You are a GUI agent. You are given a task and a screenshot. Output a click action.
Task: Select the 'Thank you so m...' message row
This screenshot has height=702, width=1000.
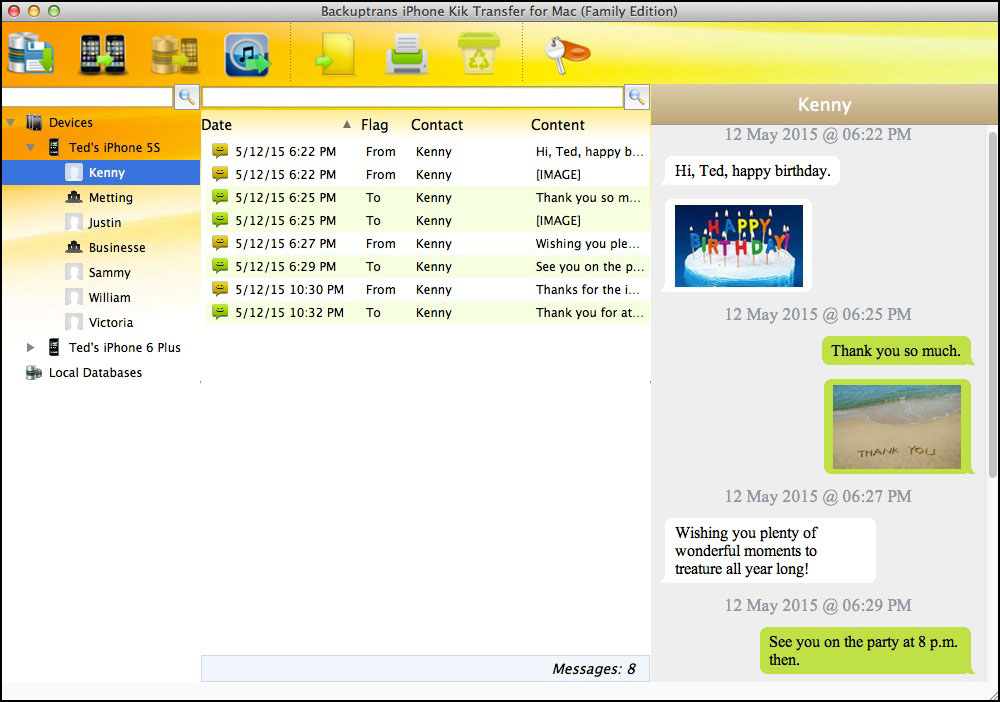click(x=426, y=198)
